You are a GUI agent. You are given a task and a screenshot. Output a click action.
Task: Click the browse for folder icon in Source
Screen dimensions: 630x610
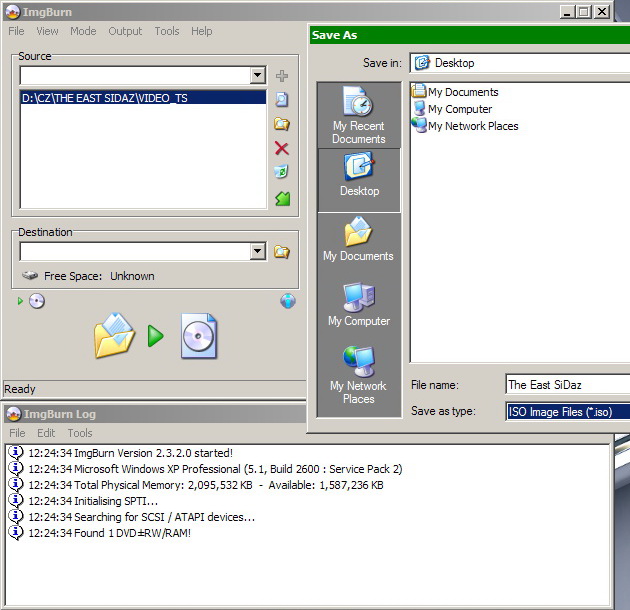pos(282,124)
